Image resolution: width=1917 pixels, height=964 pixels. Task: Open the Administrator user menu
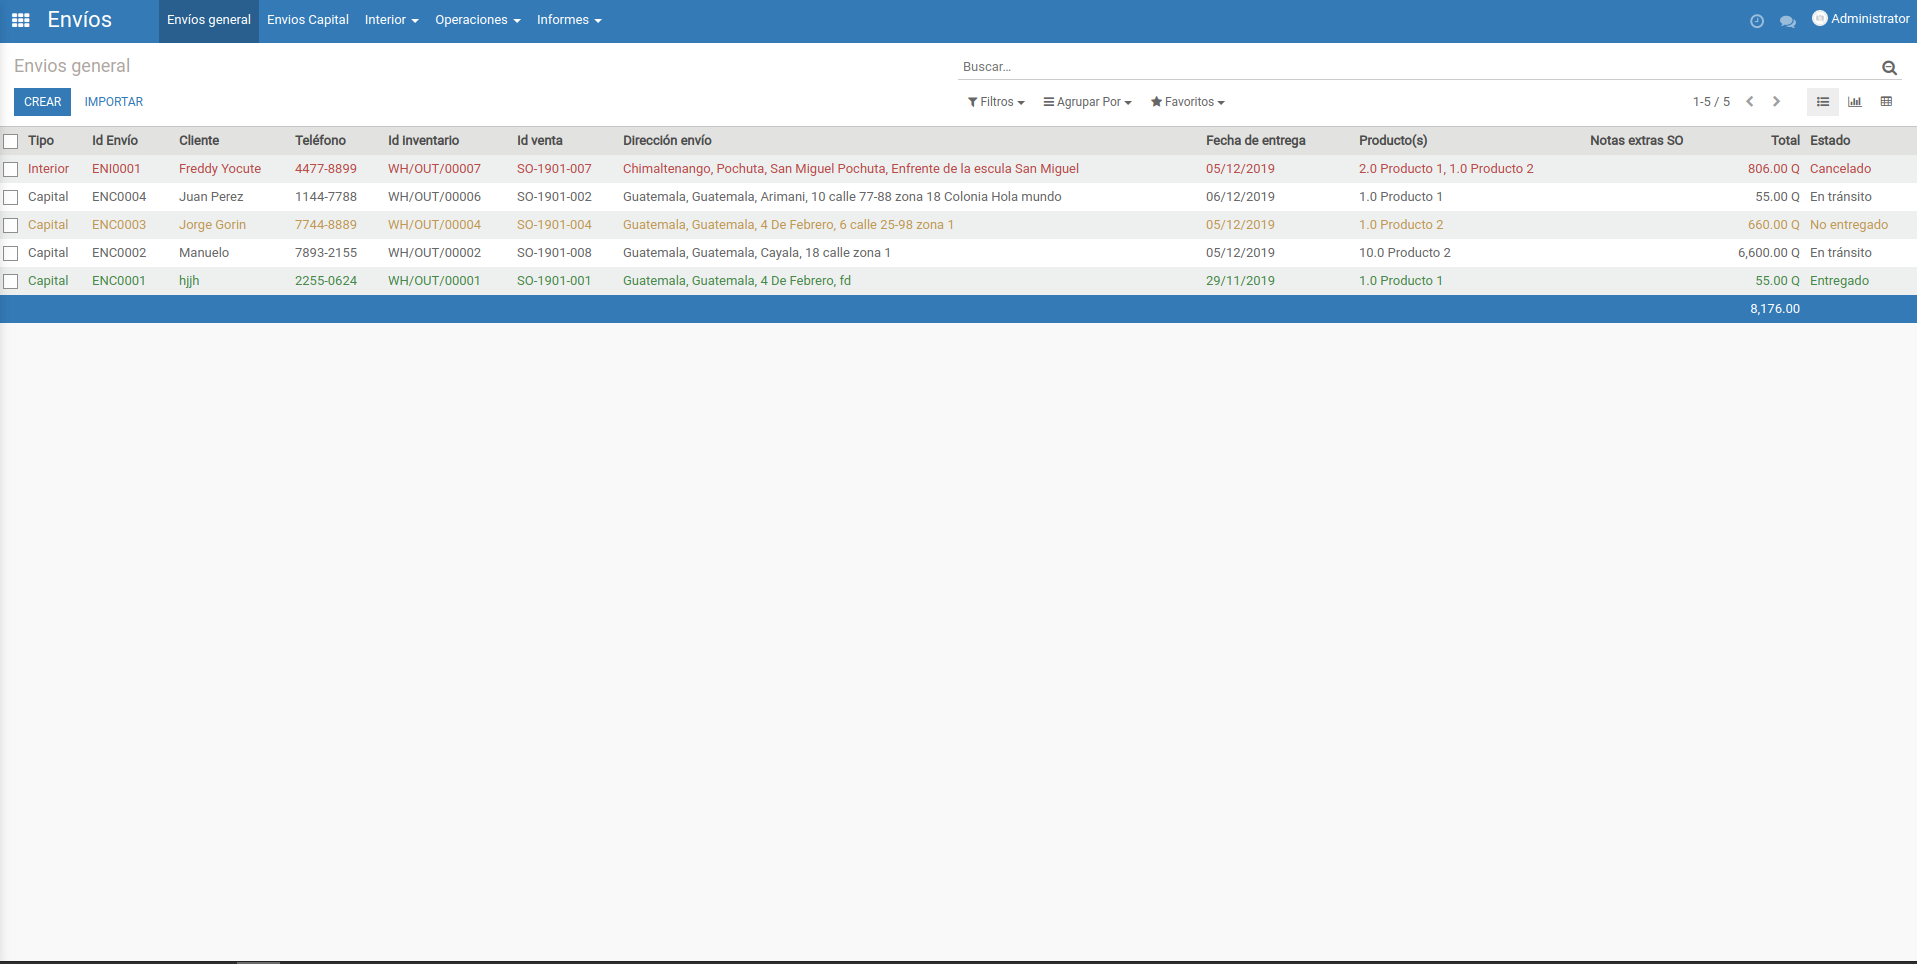[x=1861, y=19]
